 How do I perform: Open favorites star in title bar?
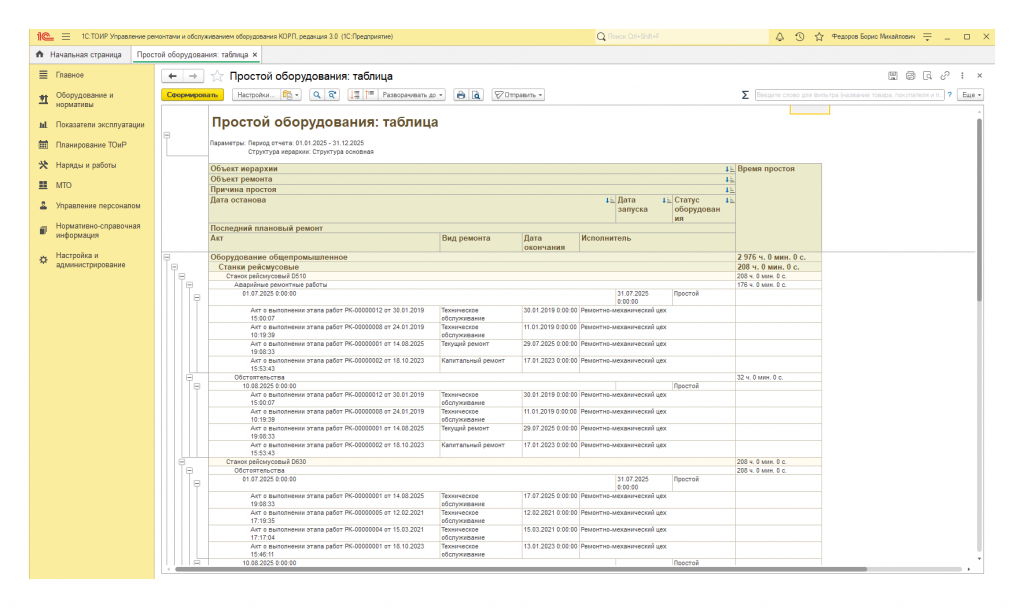click(x=819, y=37)
